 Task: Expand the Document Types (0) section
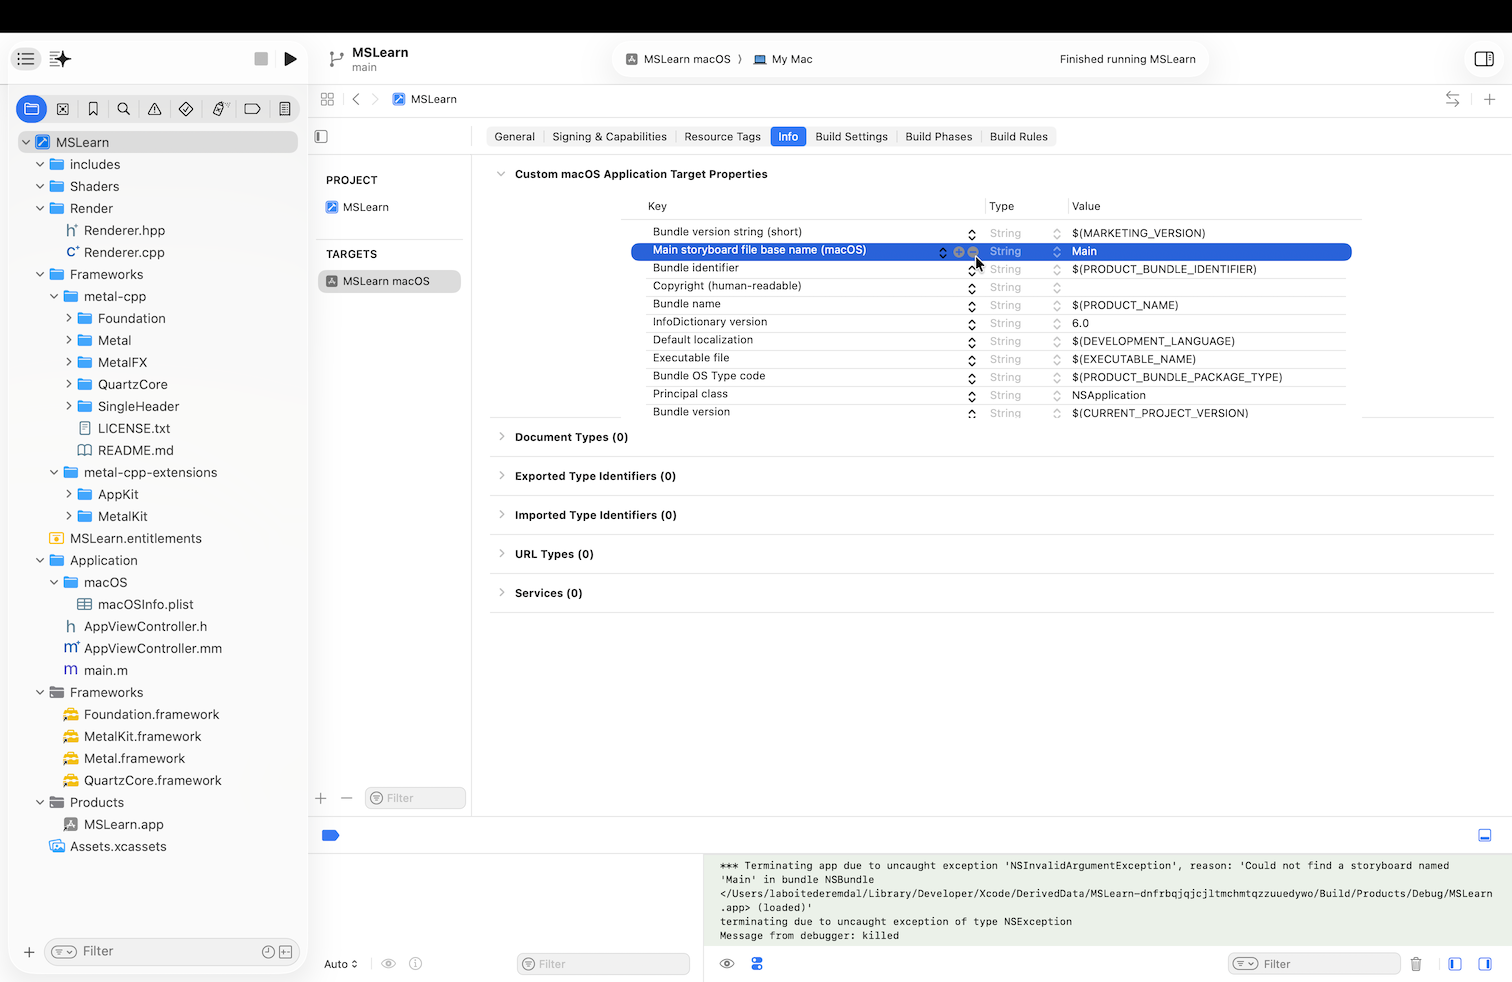tap(502, 437)
